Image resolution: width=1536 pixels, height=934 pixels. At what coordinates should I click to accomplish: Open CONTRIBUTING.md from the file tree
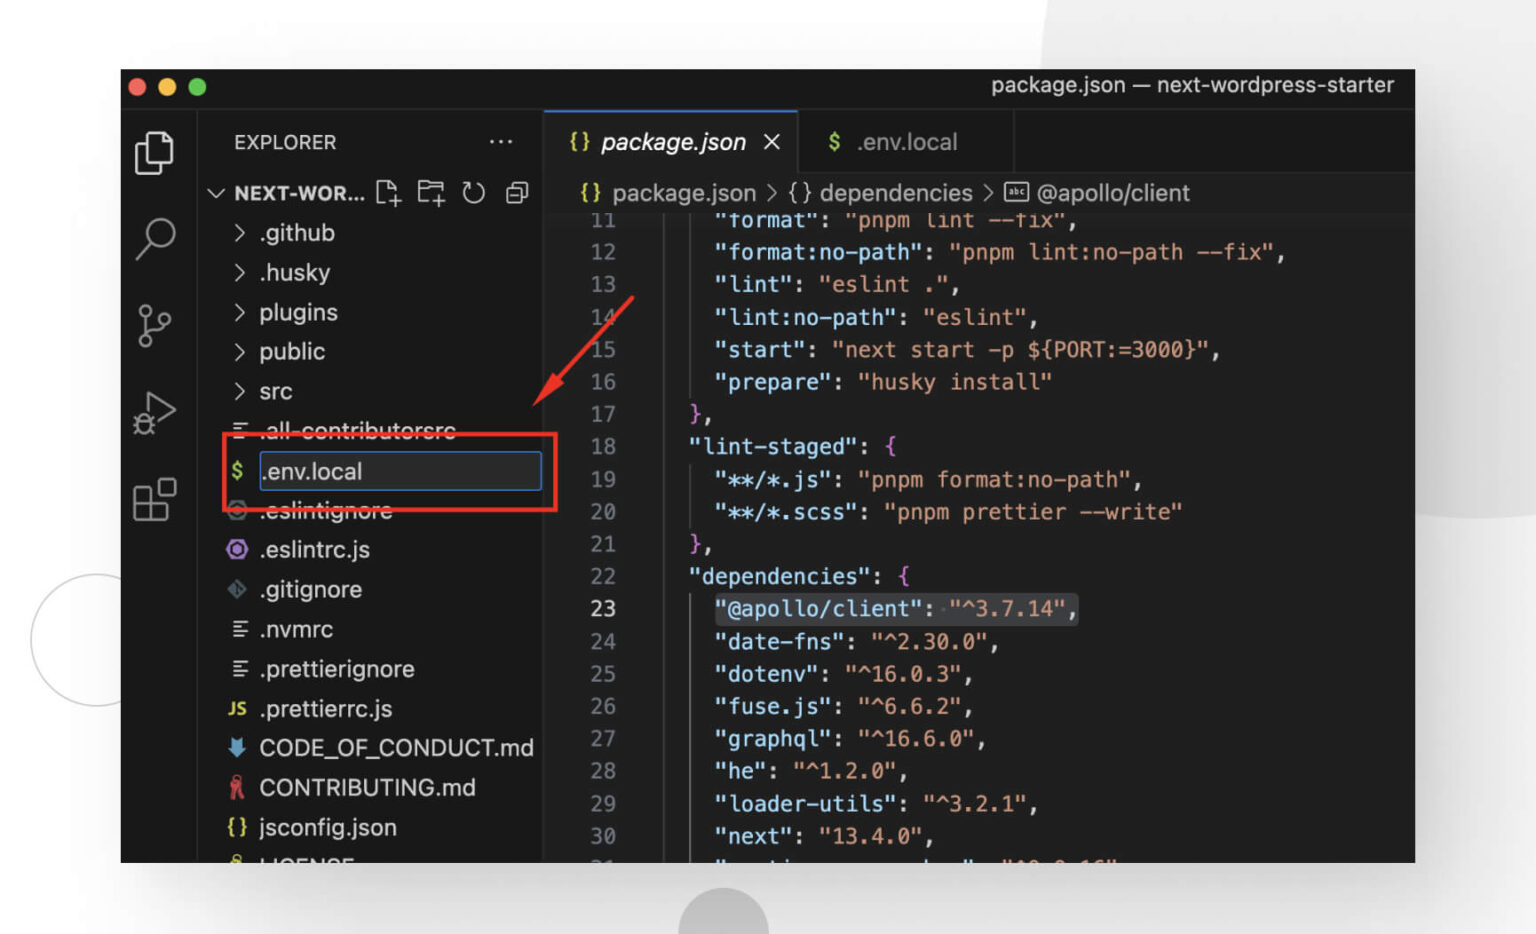(x=368, y=787)
